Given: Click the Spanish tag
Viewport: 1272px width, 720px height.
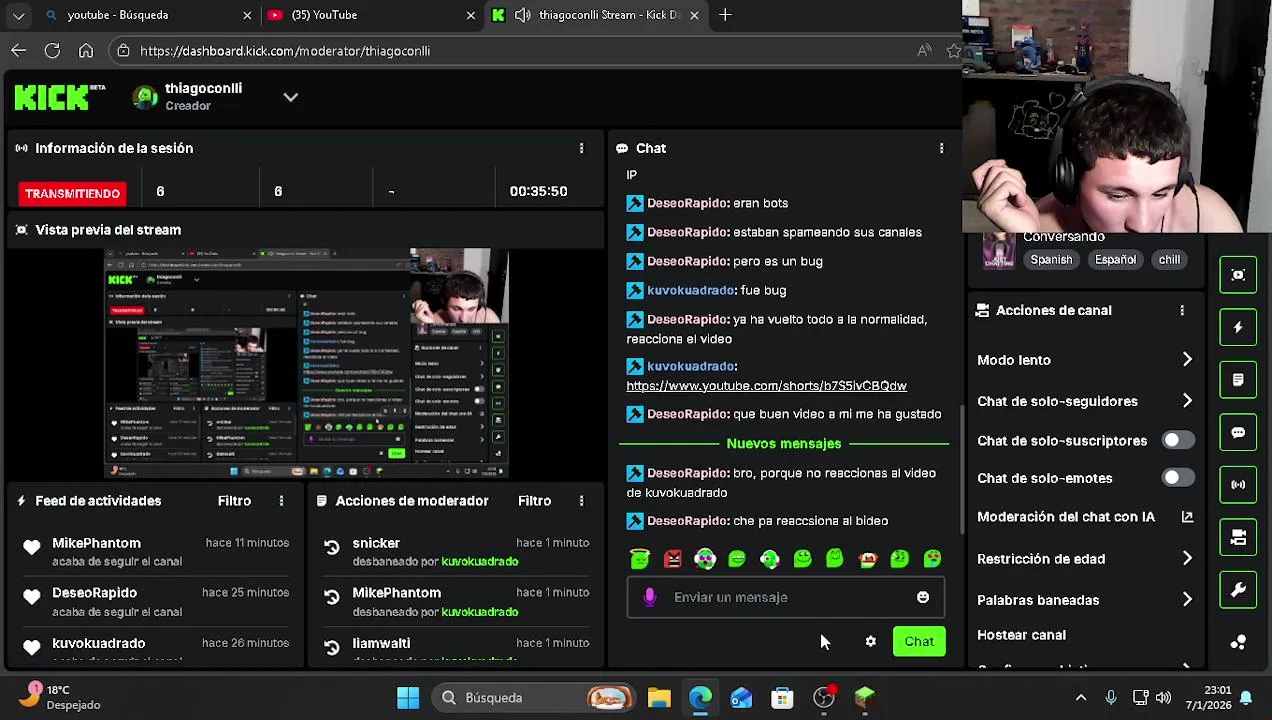Looking at the screenshot, I should 1051,260.
